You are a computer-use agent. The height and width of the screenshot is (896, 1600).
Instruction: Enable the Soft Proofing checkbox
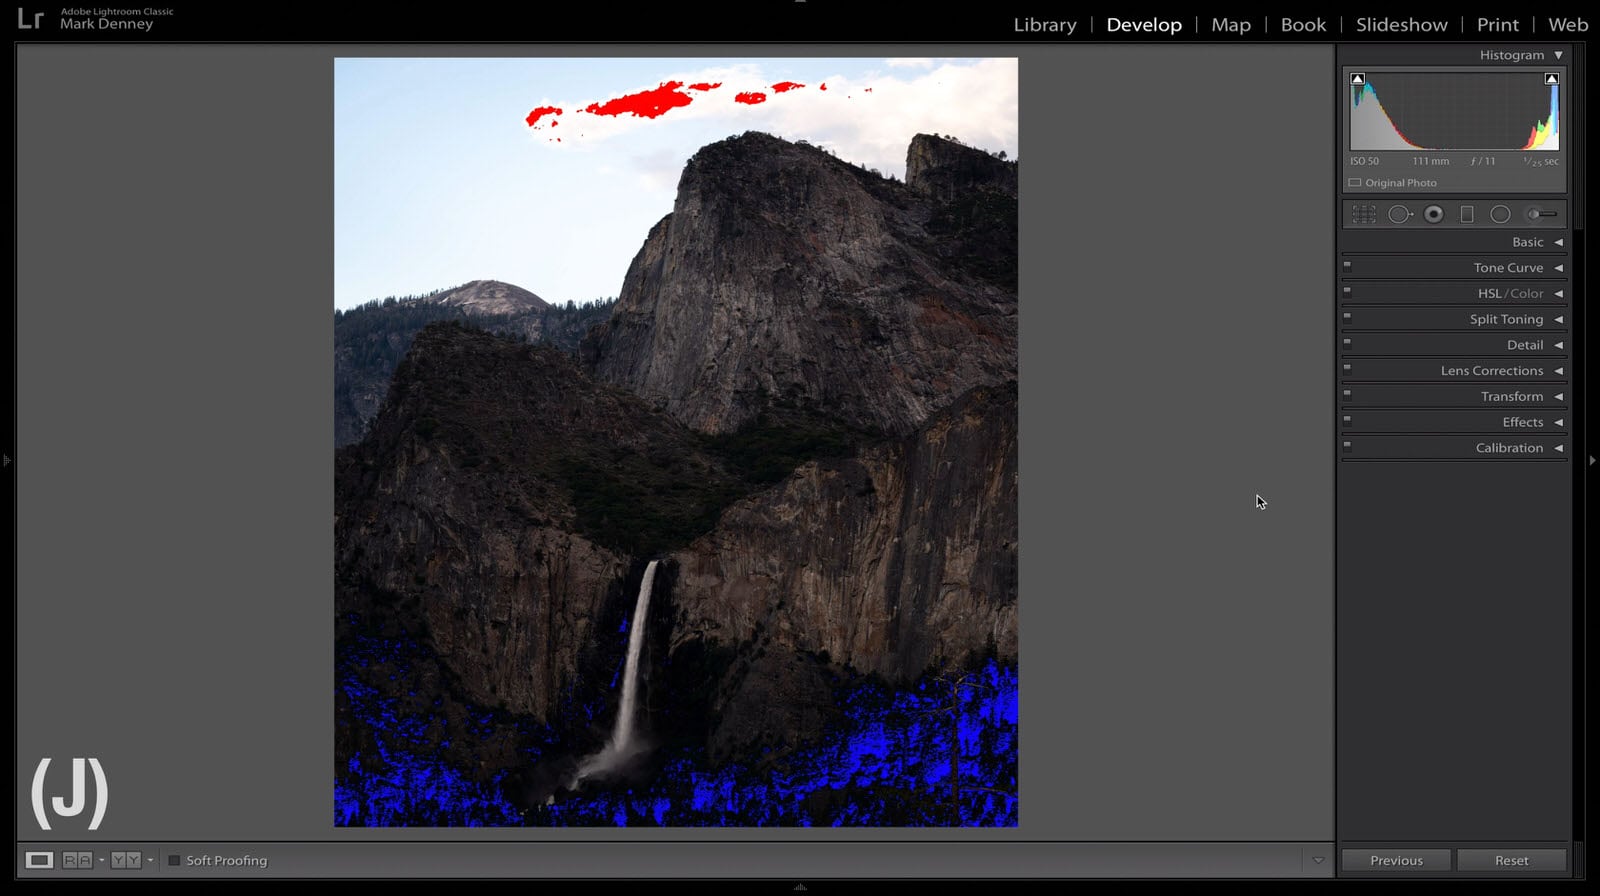click(x=174, y=860)
